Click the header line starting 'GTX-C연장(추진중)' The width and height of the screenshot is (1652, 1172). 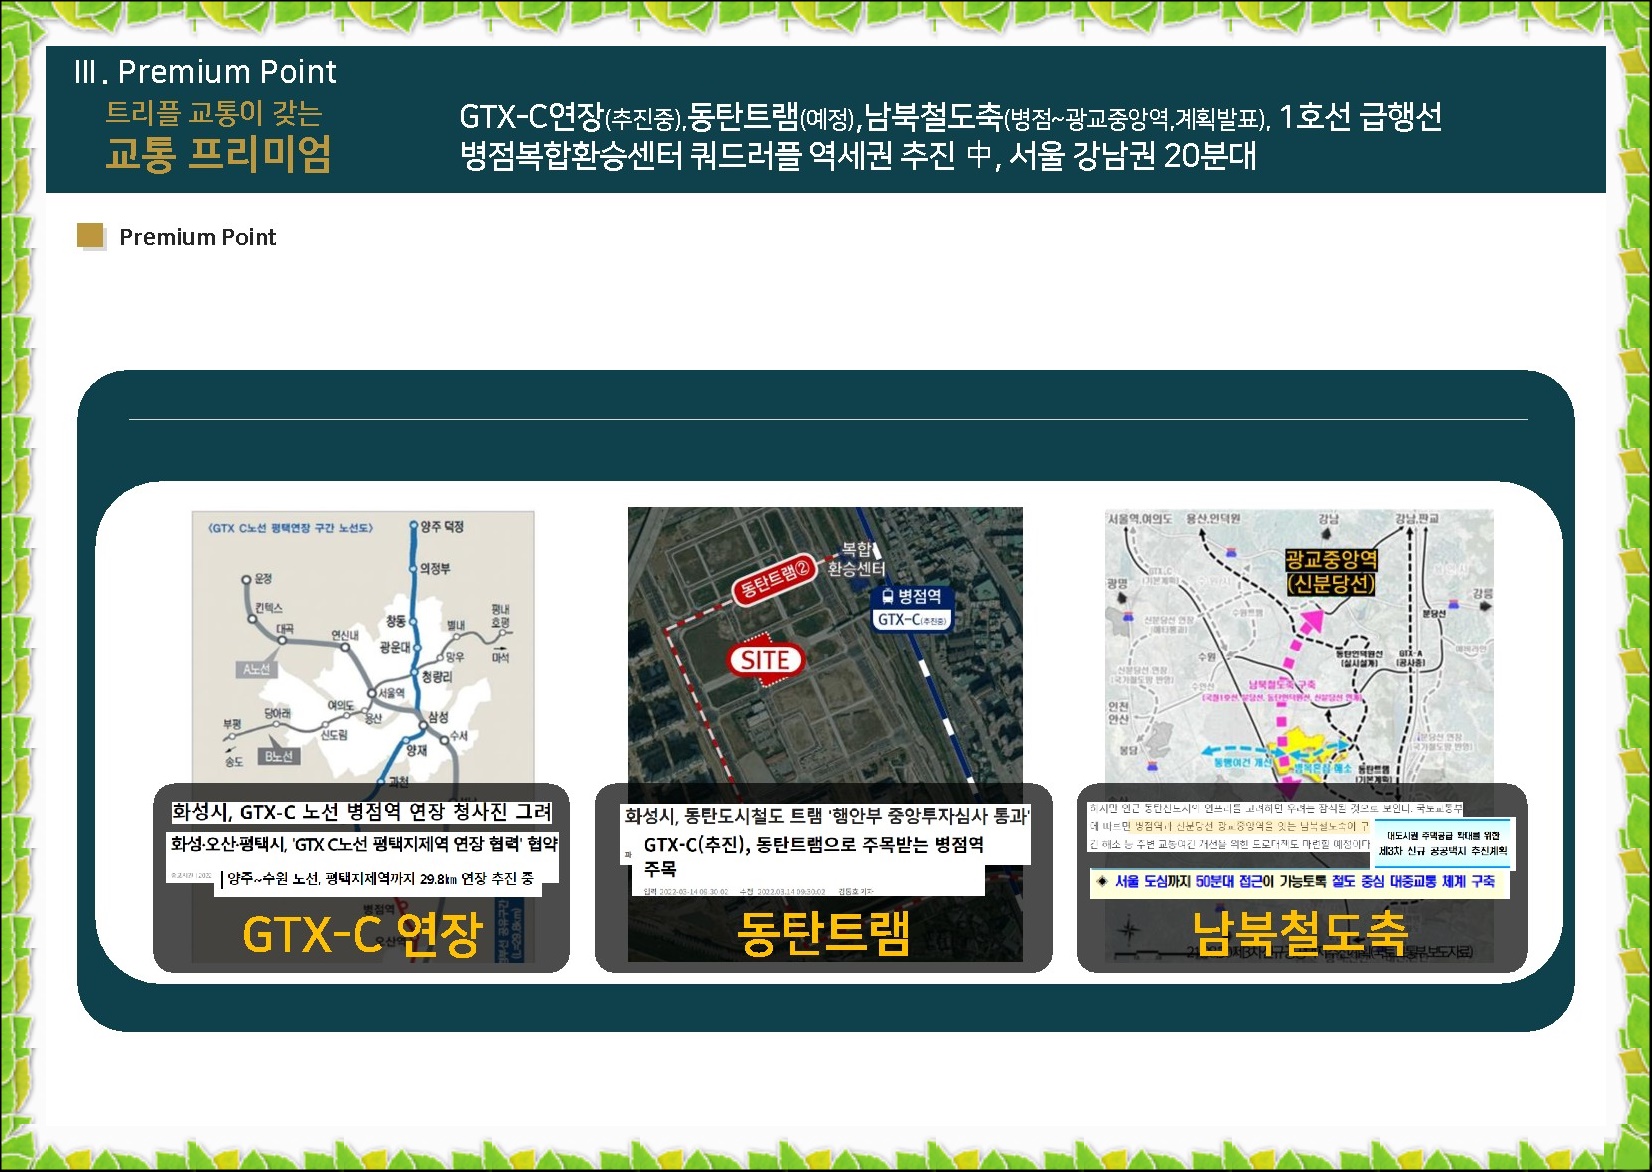point(950,117)
